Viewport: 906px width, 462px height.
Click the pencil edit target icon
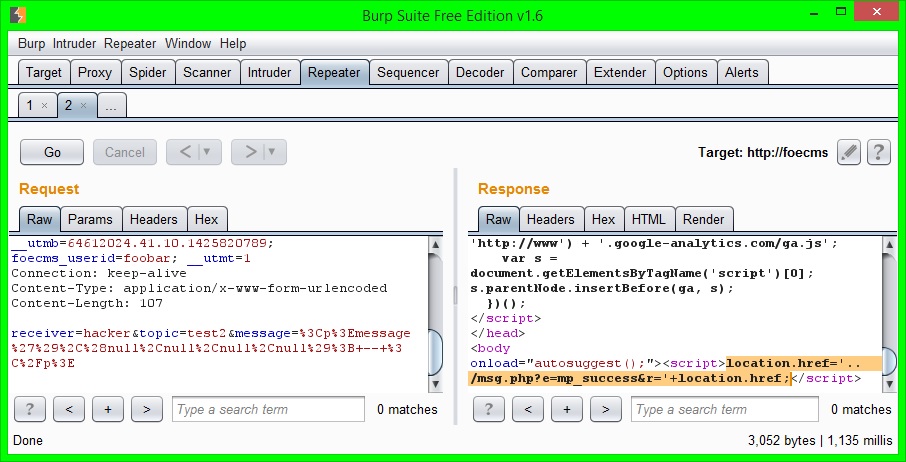click(x=849, y=152)
